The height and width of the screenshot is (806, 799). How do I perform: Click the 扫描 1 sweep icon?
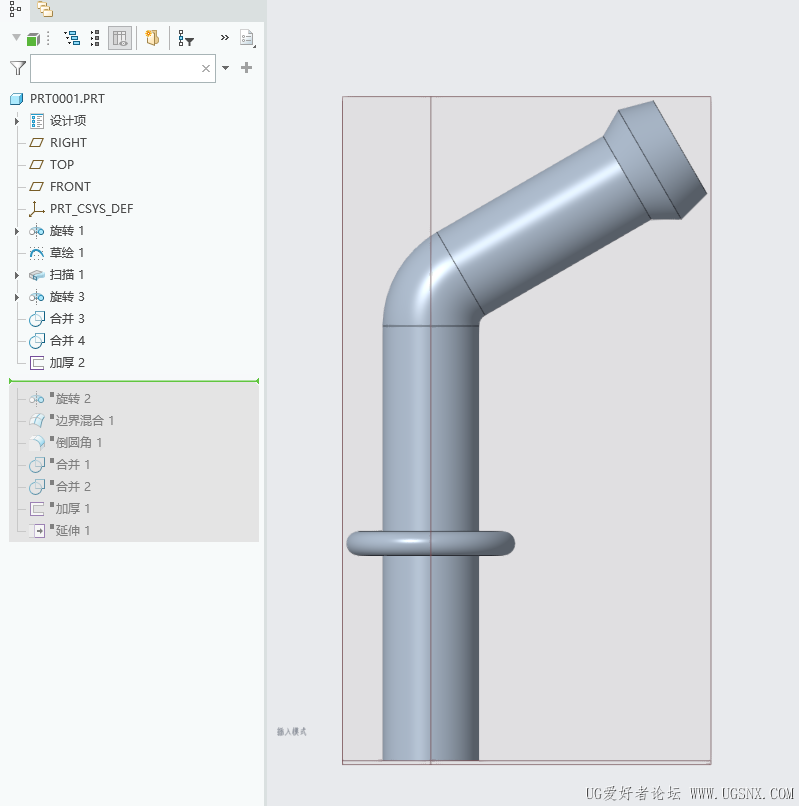click(37, 275)
